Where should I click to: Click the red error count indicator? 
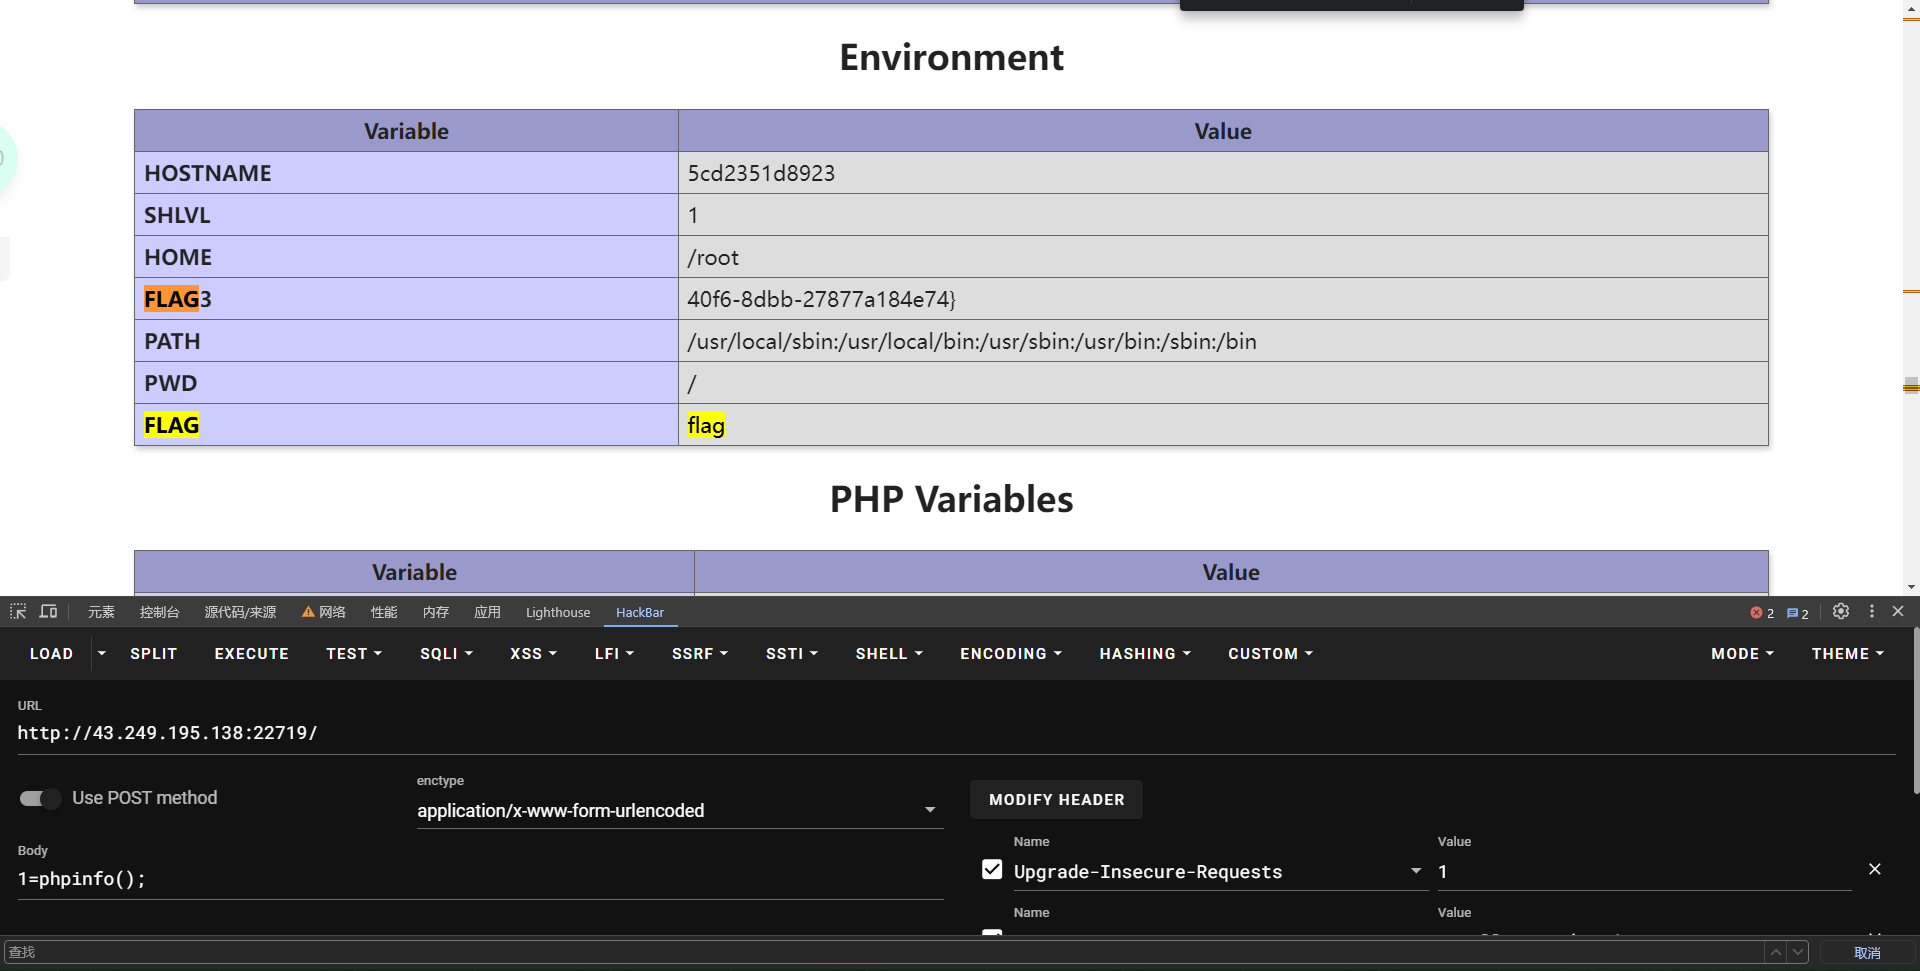(1762, 613)
